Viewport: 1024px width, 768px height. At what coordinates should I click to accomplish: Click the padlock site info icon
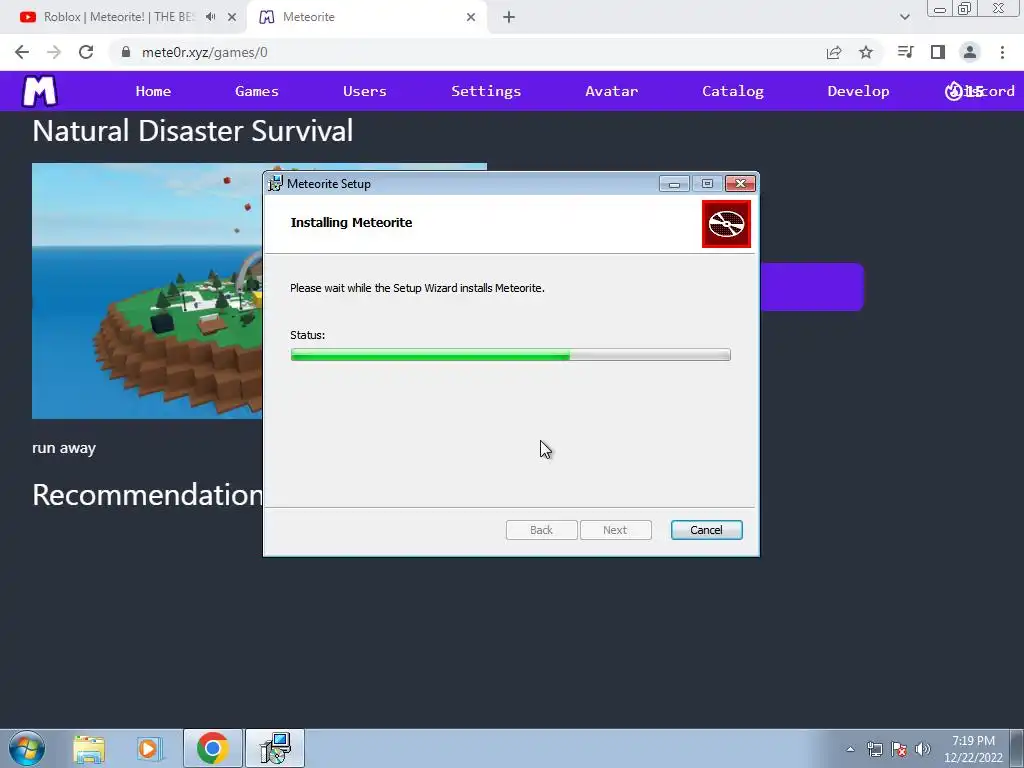(126, 52)
